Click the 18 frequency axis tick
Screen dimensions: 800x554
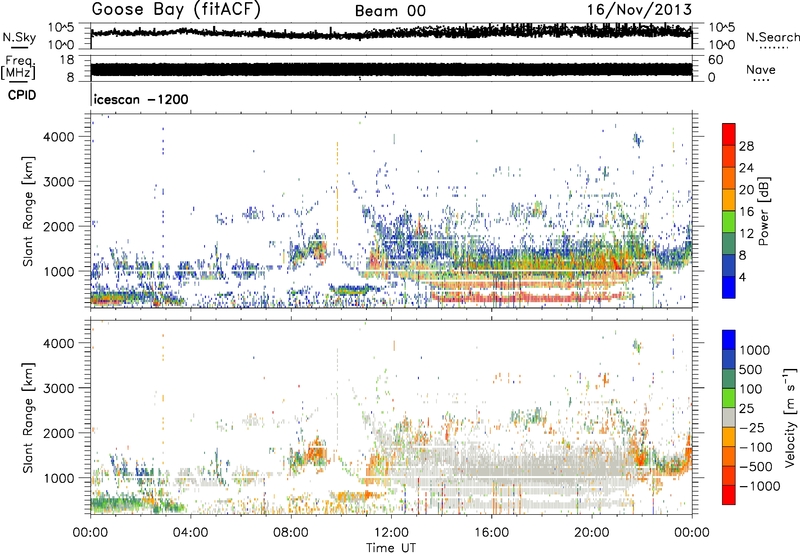(66, 60)
